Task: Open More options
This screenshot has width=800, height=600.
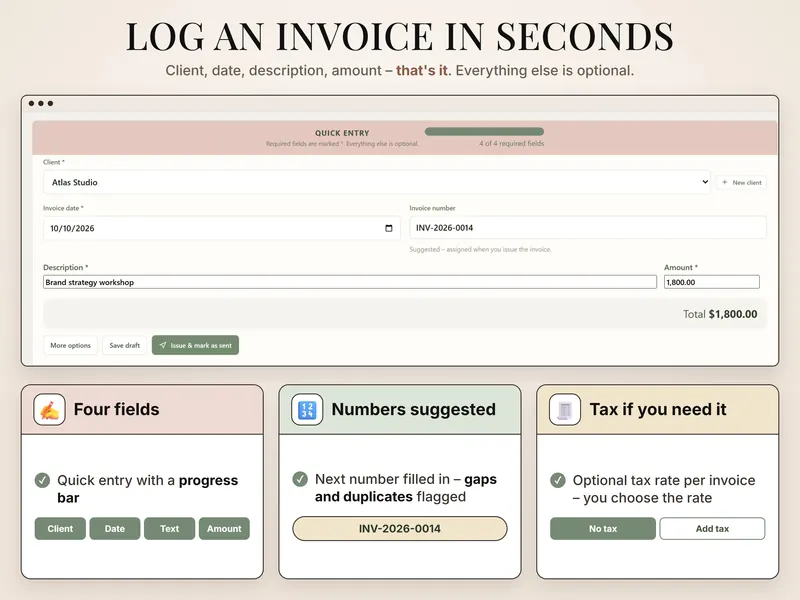Action: (x=70, y=345)
